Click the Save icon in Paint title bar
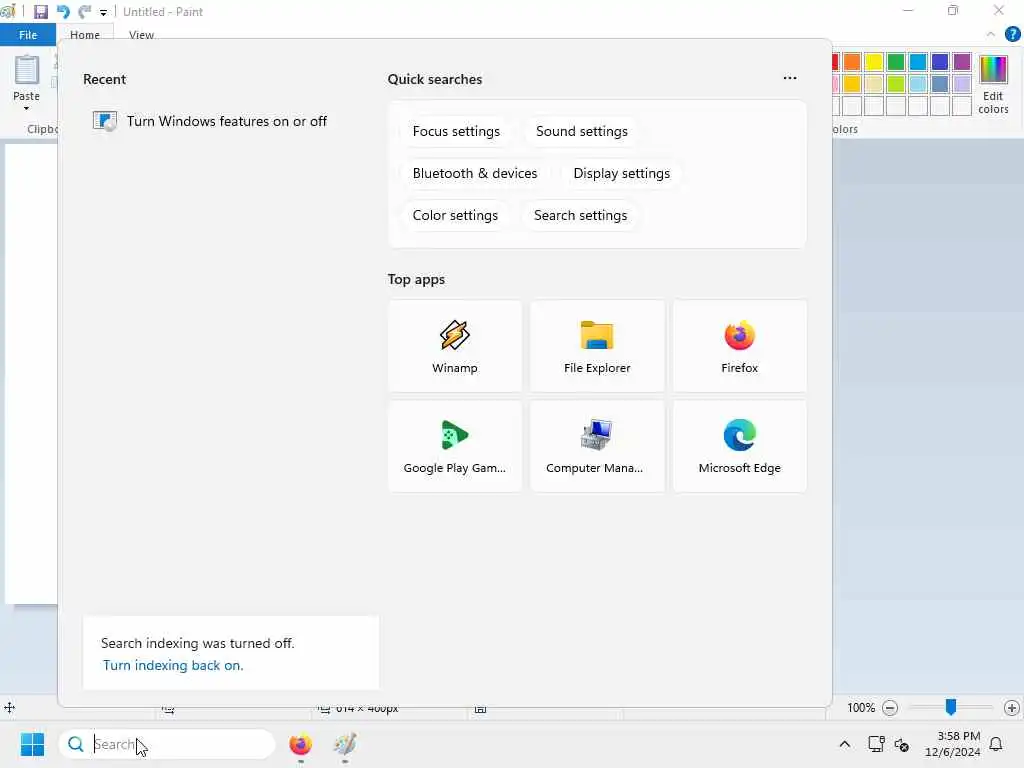This screenshot has height=768, width=1024. click(40, 12)
